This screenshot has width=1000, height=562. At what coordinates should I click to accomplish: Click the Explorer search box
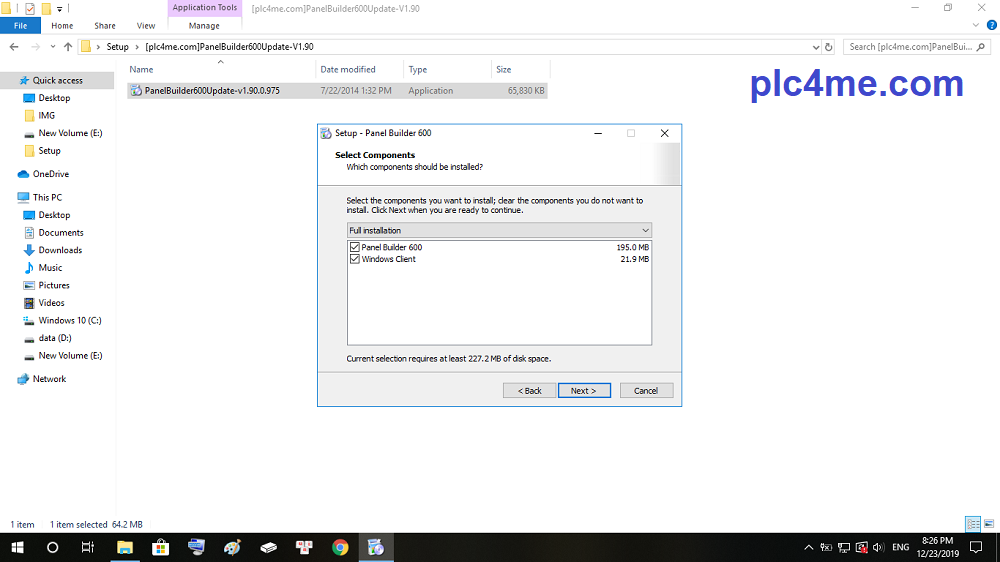point(910,47)
